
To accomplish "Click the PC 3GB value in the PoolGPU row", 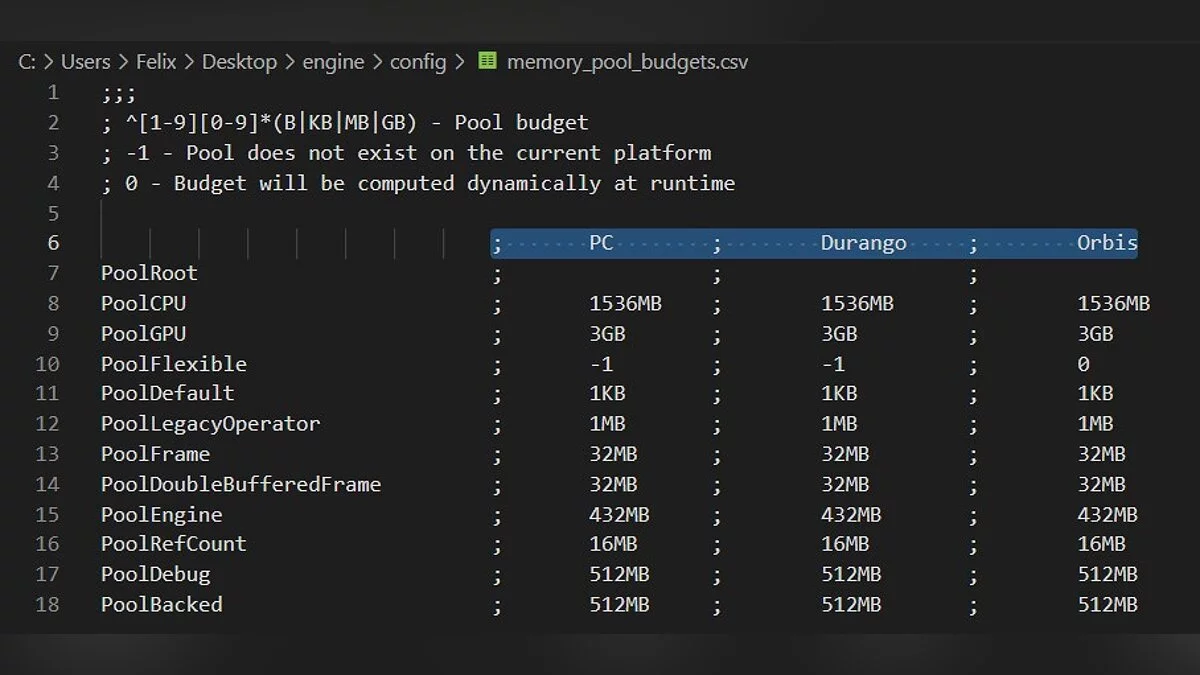I will pos(607,334).
